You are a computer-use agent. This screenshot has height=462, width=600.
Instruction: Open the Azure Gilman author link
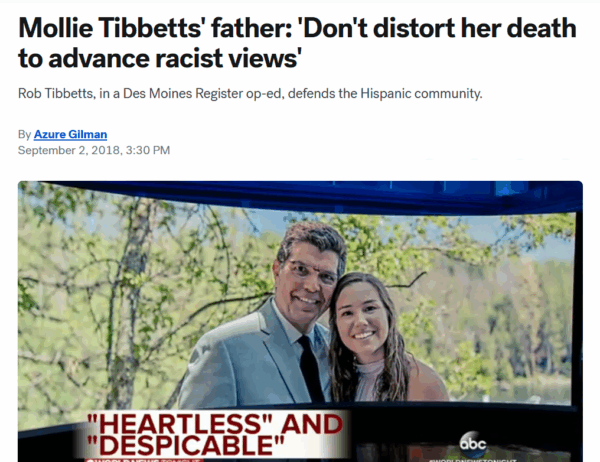click(70, 134)
